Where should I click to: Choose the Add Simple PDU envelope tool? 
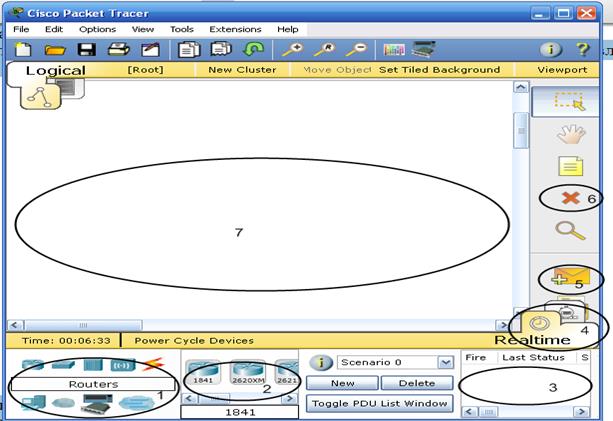[x=570, y=277]
